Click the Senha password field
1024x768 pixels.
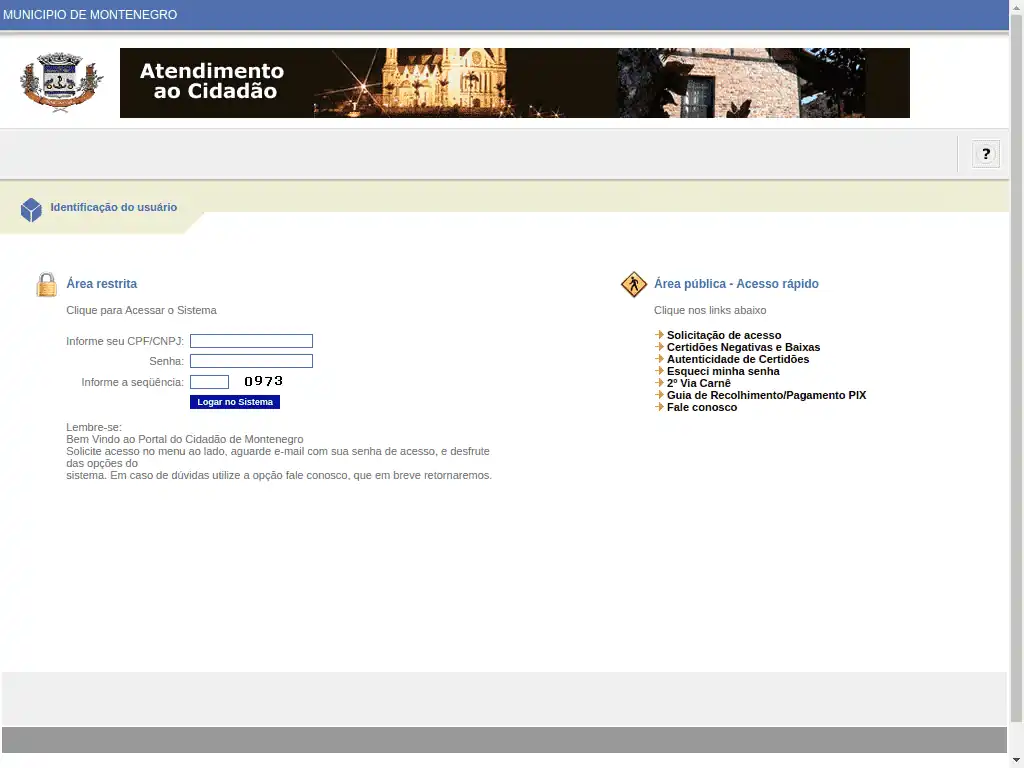coord(251,361)
